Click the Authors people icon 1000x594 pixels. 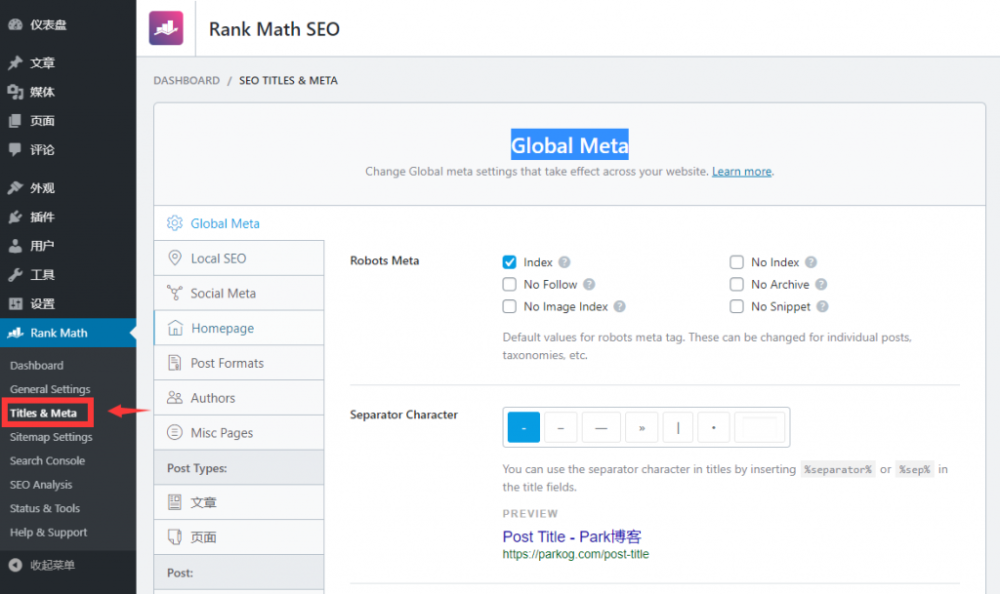click(175, 398)
